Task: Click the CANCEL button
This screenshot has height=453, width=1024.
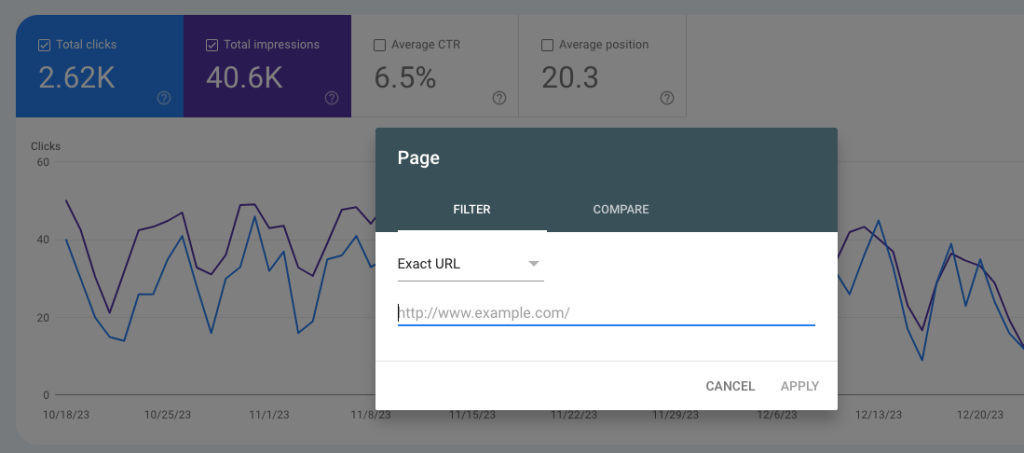Action: click(x=730, y=386)
